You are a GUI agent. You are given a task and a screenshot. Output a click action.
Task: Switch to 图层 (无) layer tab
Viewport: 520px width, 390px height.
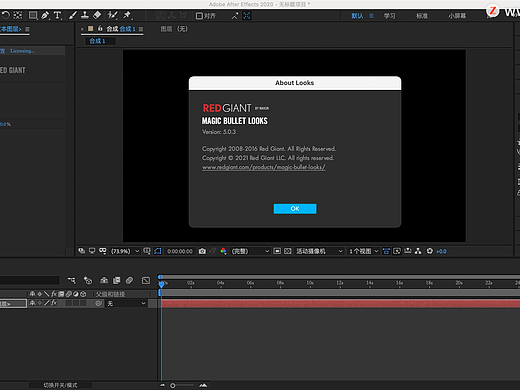(x=174, y=29)
